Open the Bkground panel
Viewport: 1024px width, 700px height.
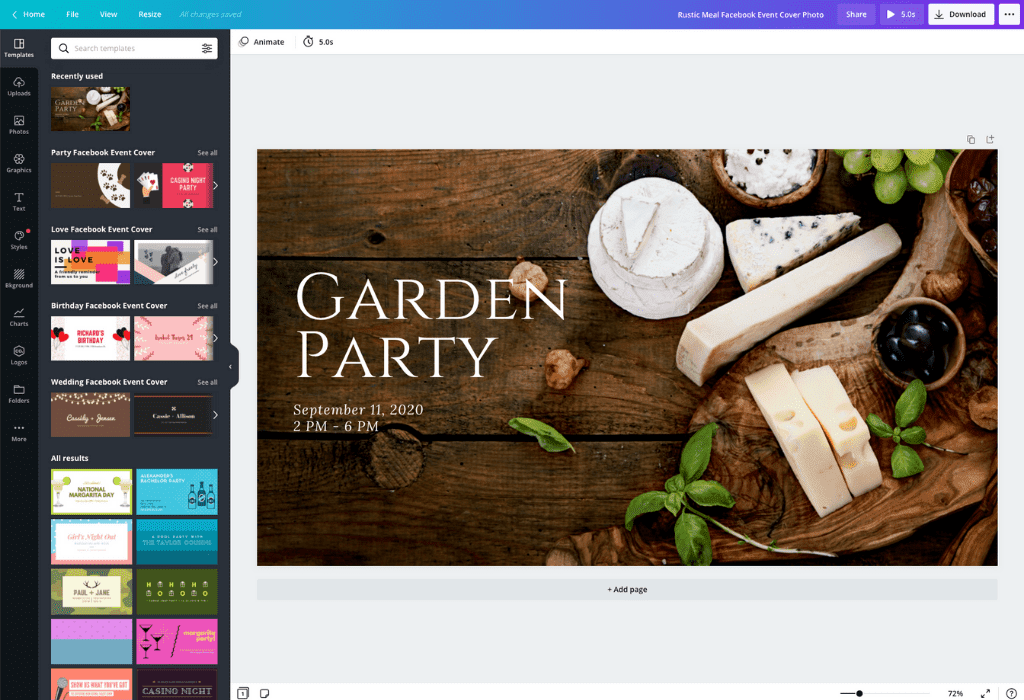19,278
